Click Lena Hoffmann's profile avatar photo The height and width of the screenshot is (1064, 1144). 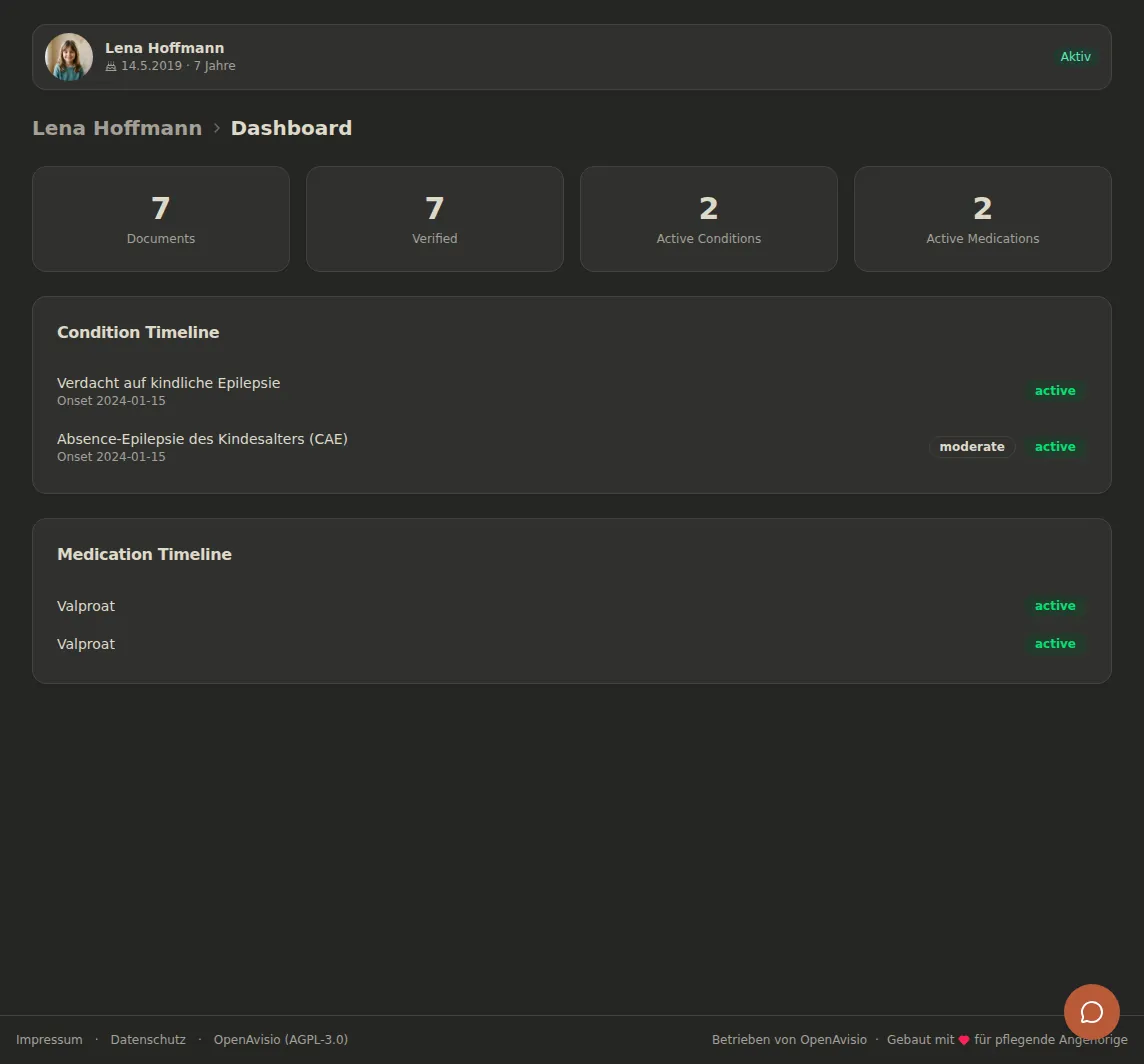point(69,57)
